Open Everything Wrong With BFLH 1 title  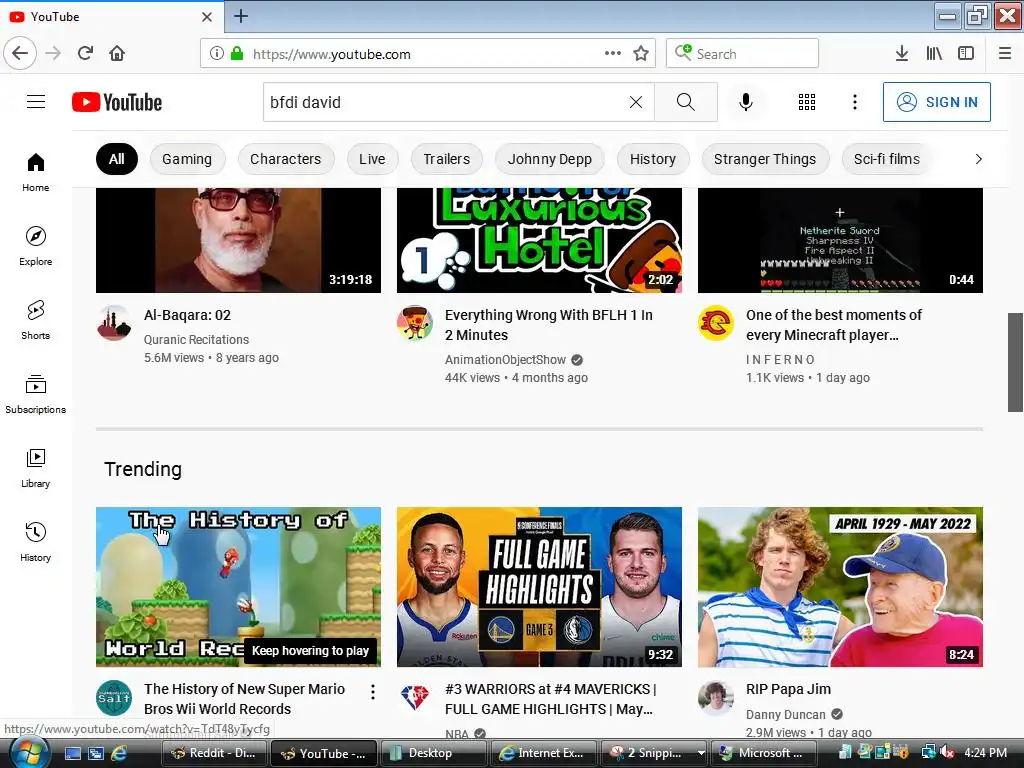[549, 325]
